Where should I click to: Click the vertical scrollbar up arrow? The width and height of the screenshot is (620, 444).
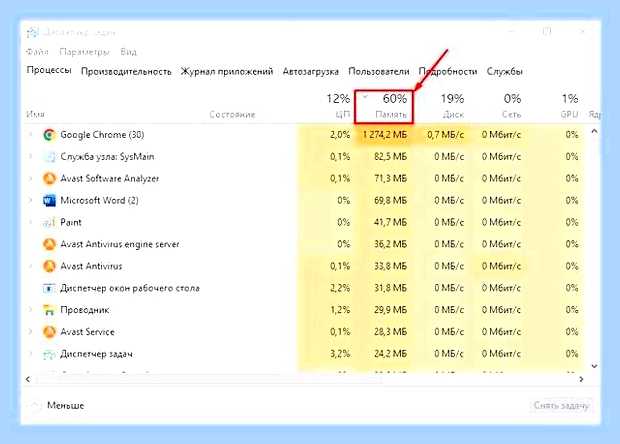[x=594, y=131]
